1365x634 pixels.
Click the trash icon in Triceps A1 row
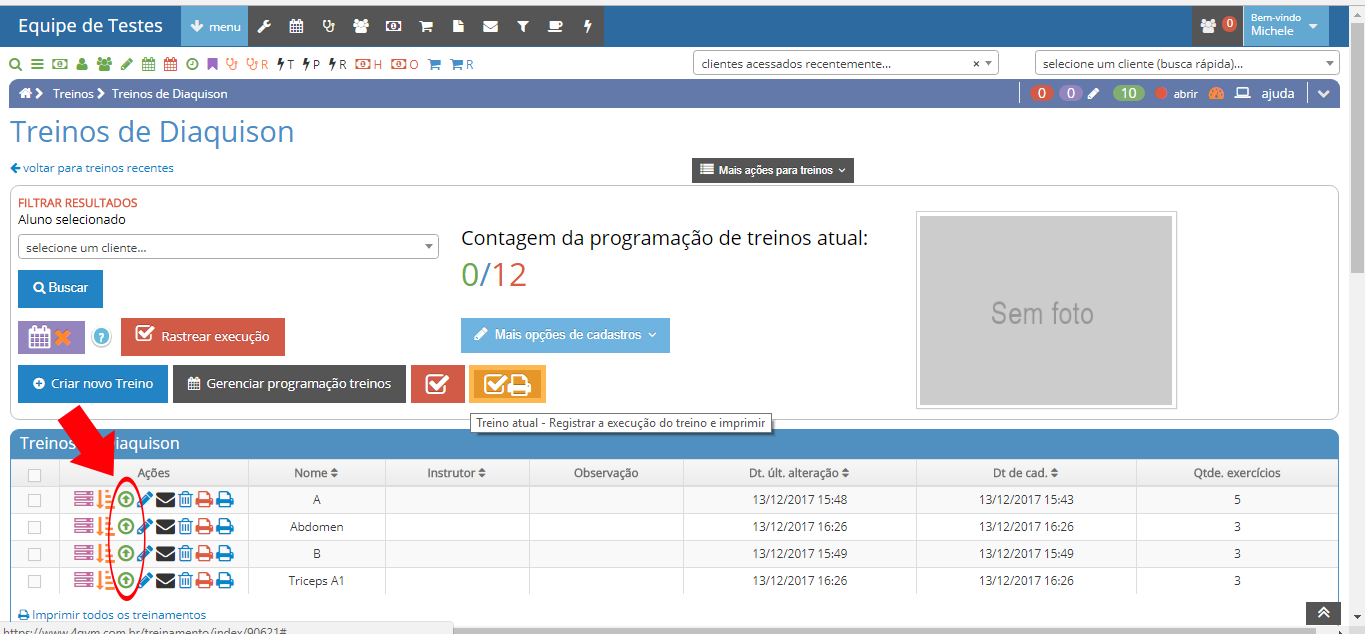click(x=185, y=580)
